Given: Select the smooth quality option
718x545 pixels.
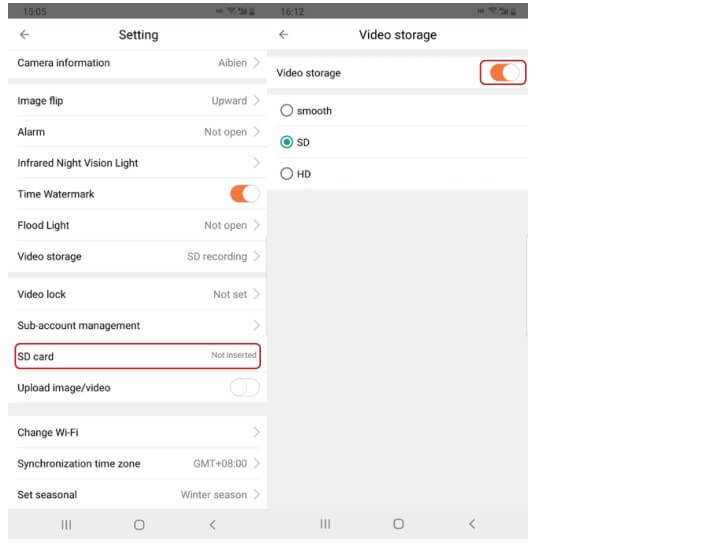Looking at the screenshot, I should [287, 111].
